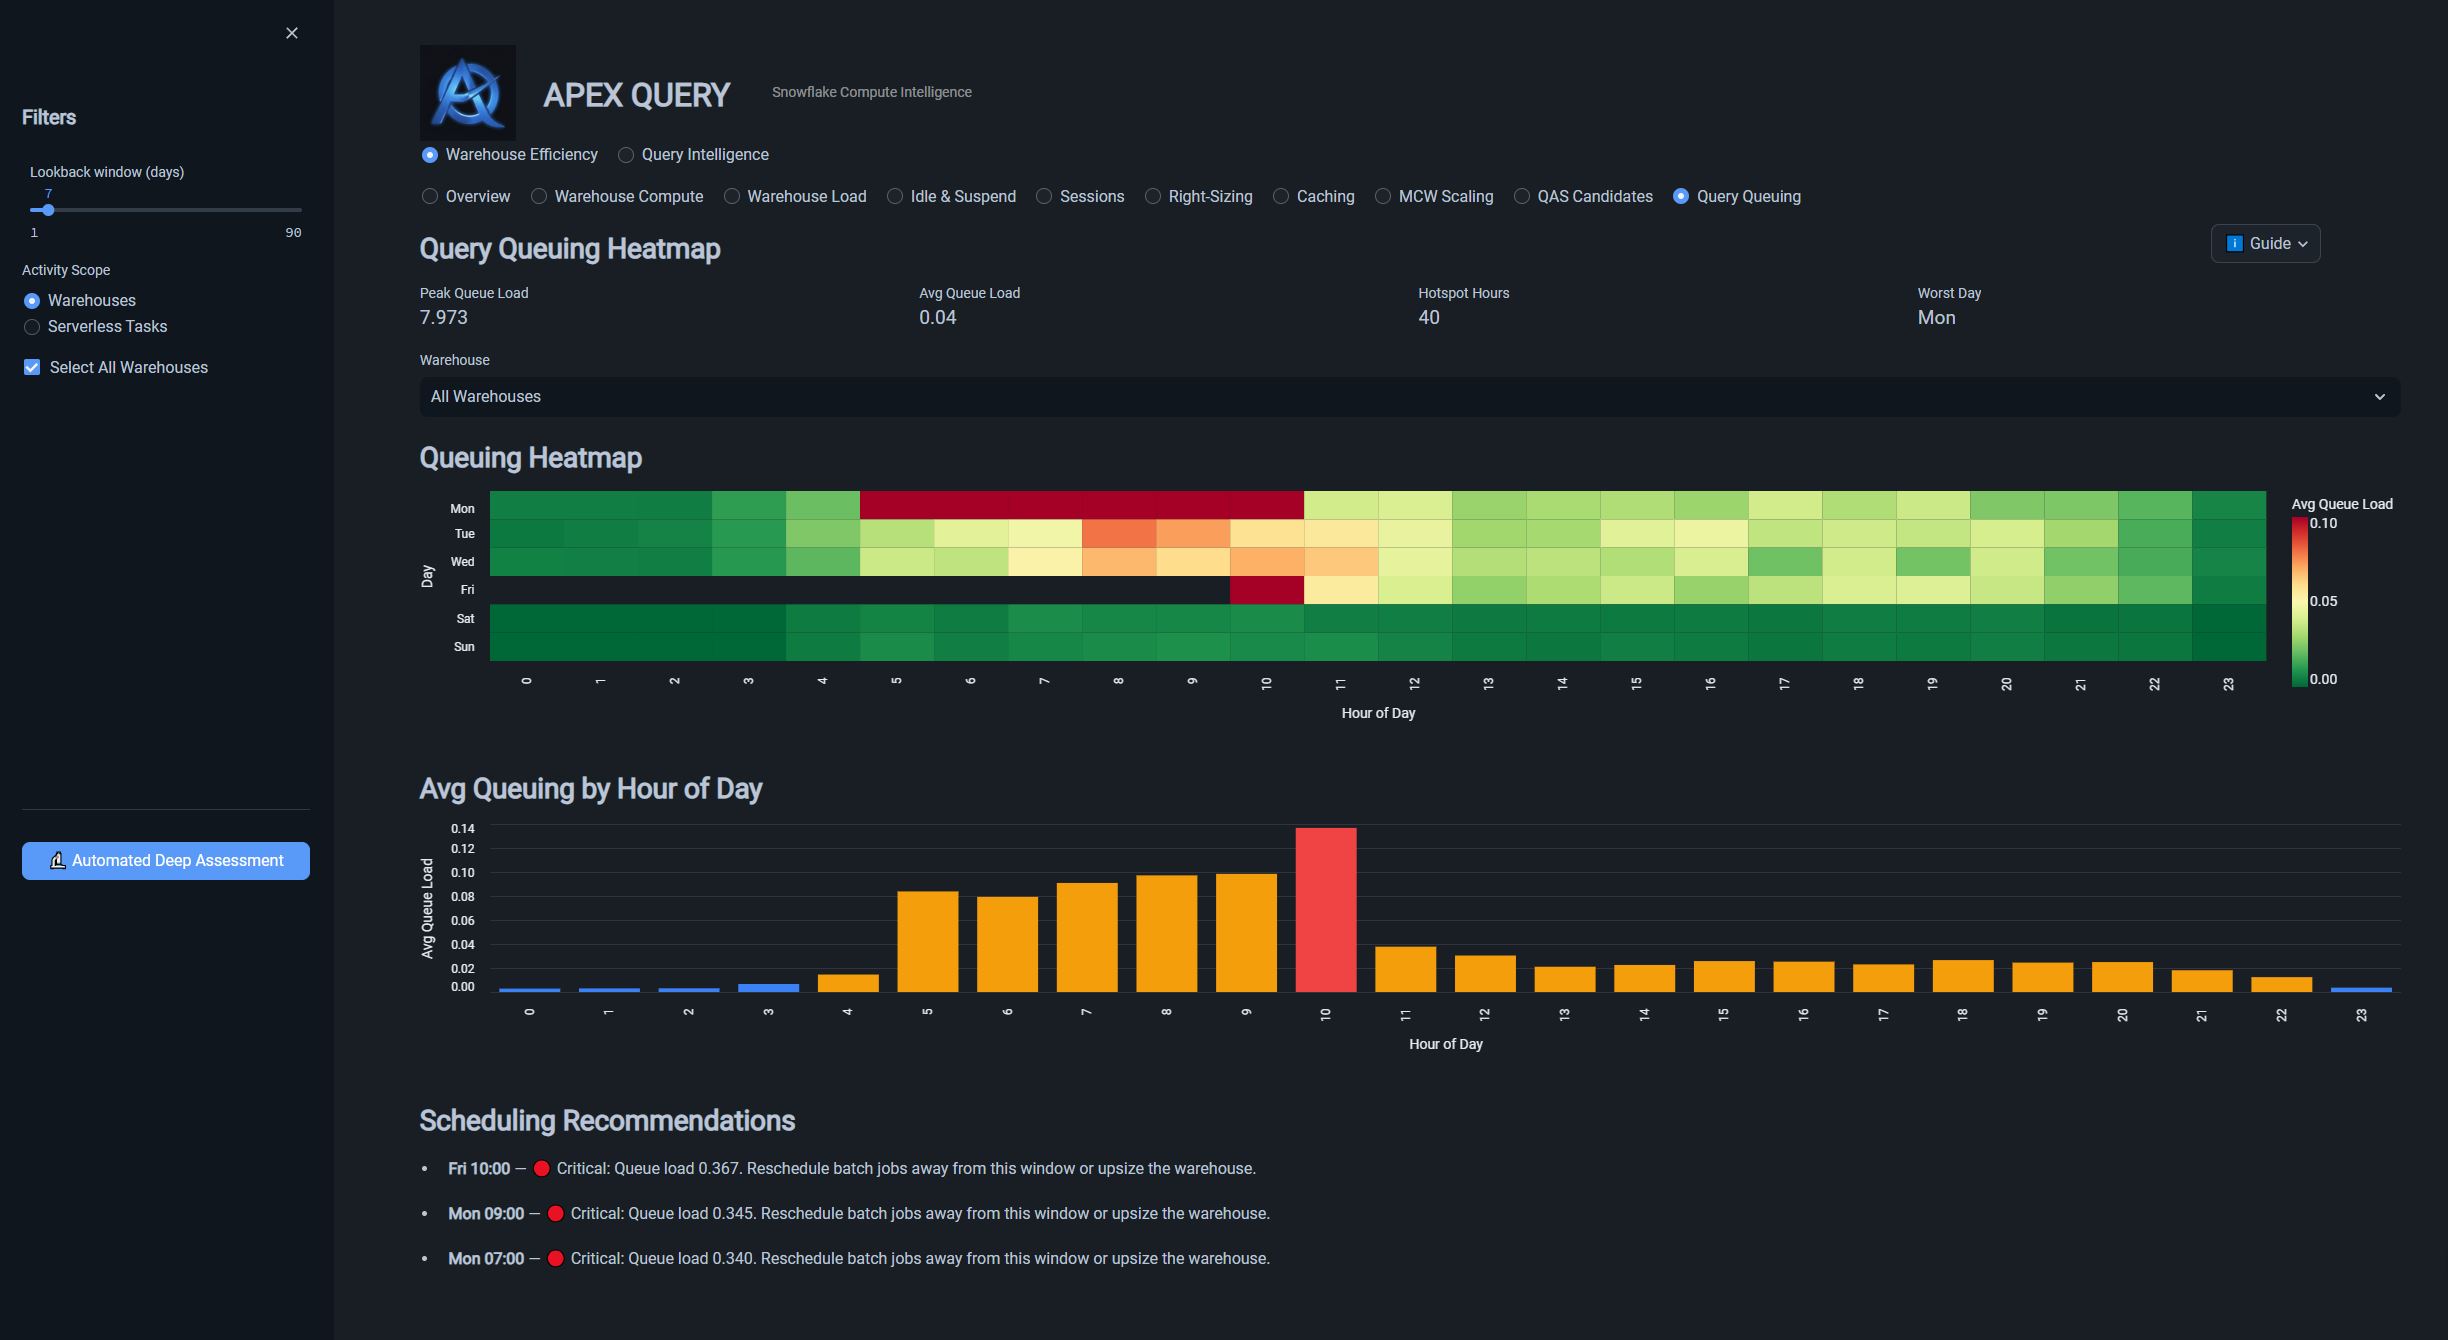Click the hour 5 orange bar
The height and width of the screenshot is (1340, 2448).
[928, 941]
